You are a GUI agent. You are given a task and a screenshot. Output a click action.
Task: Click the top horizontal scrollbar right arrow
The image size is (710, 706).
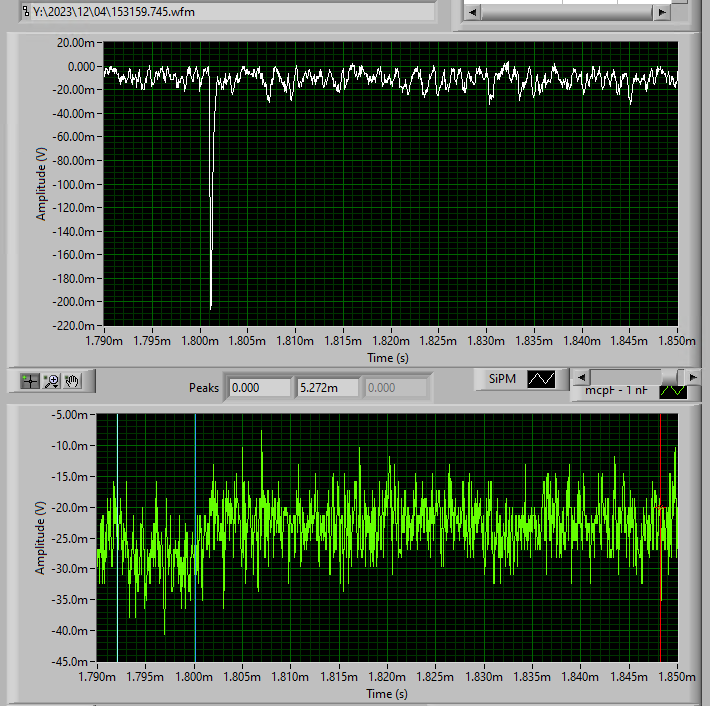click(x=660, y=12)
